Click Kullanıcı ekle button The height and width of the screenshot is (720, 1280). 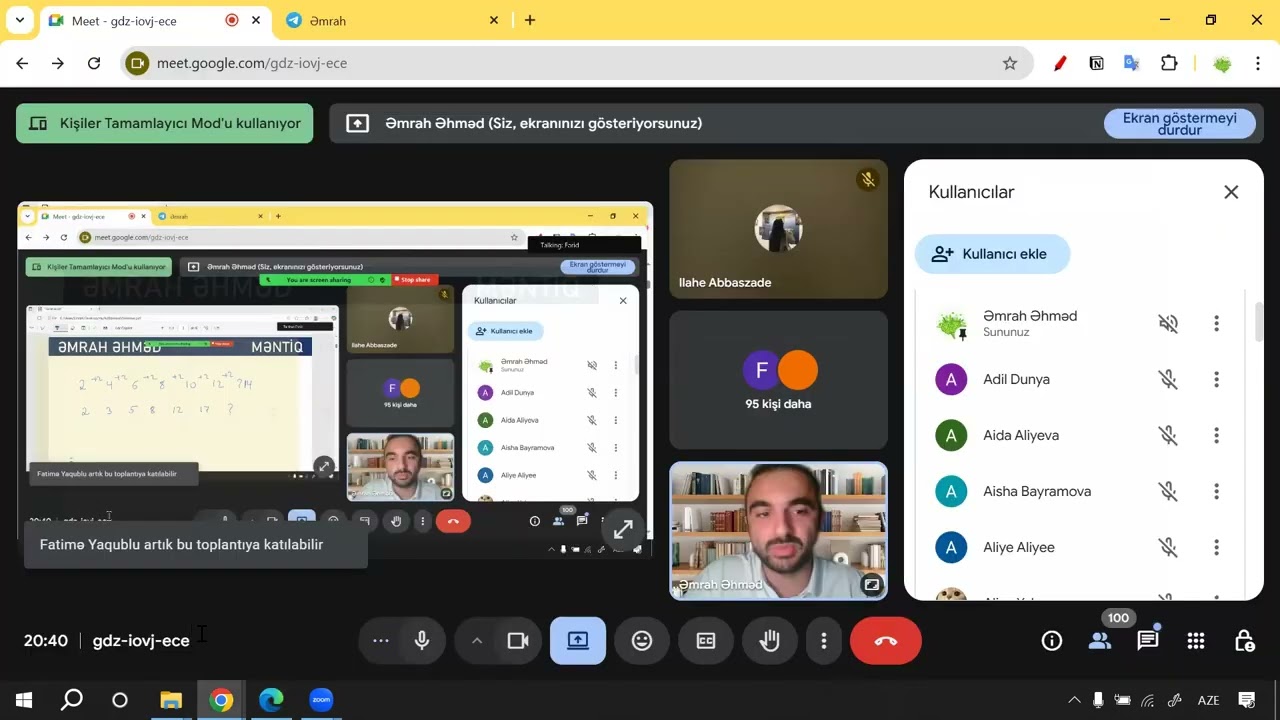point(992,254)
